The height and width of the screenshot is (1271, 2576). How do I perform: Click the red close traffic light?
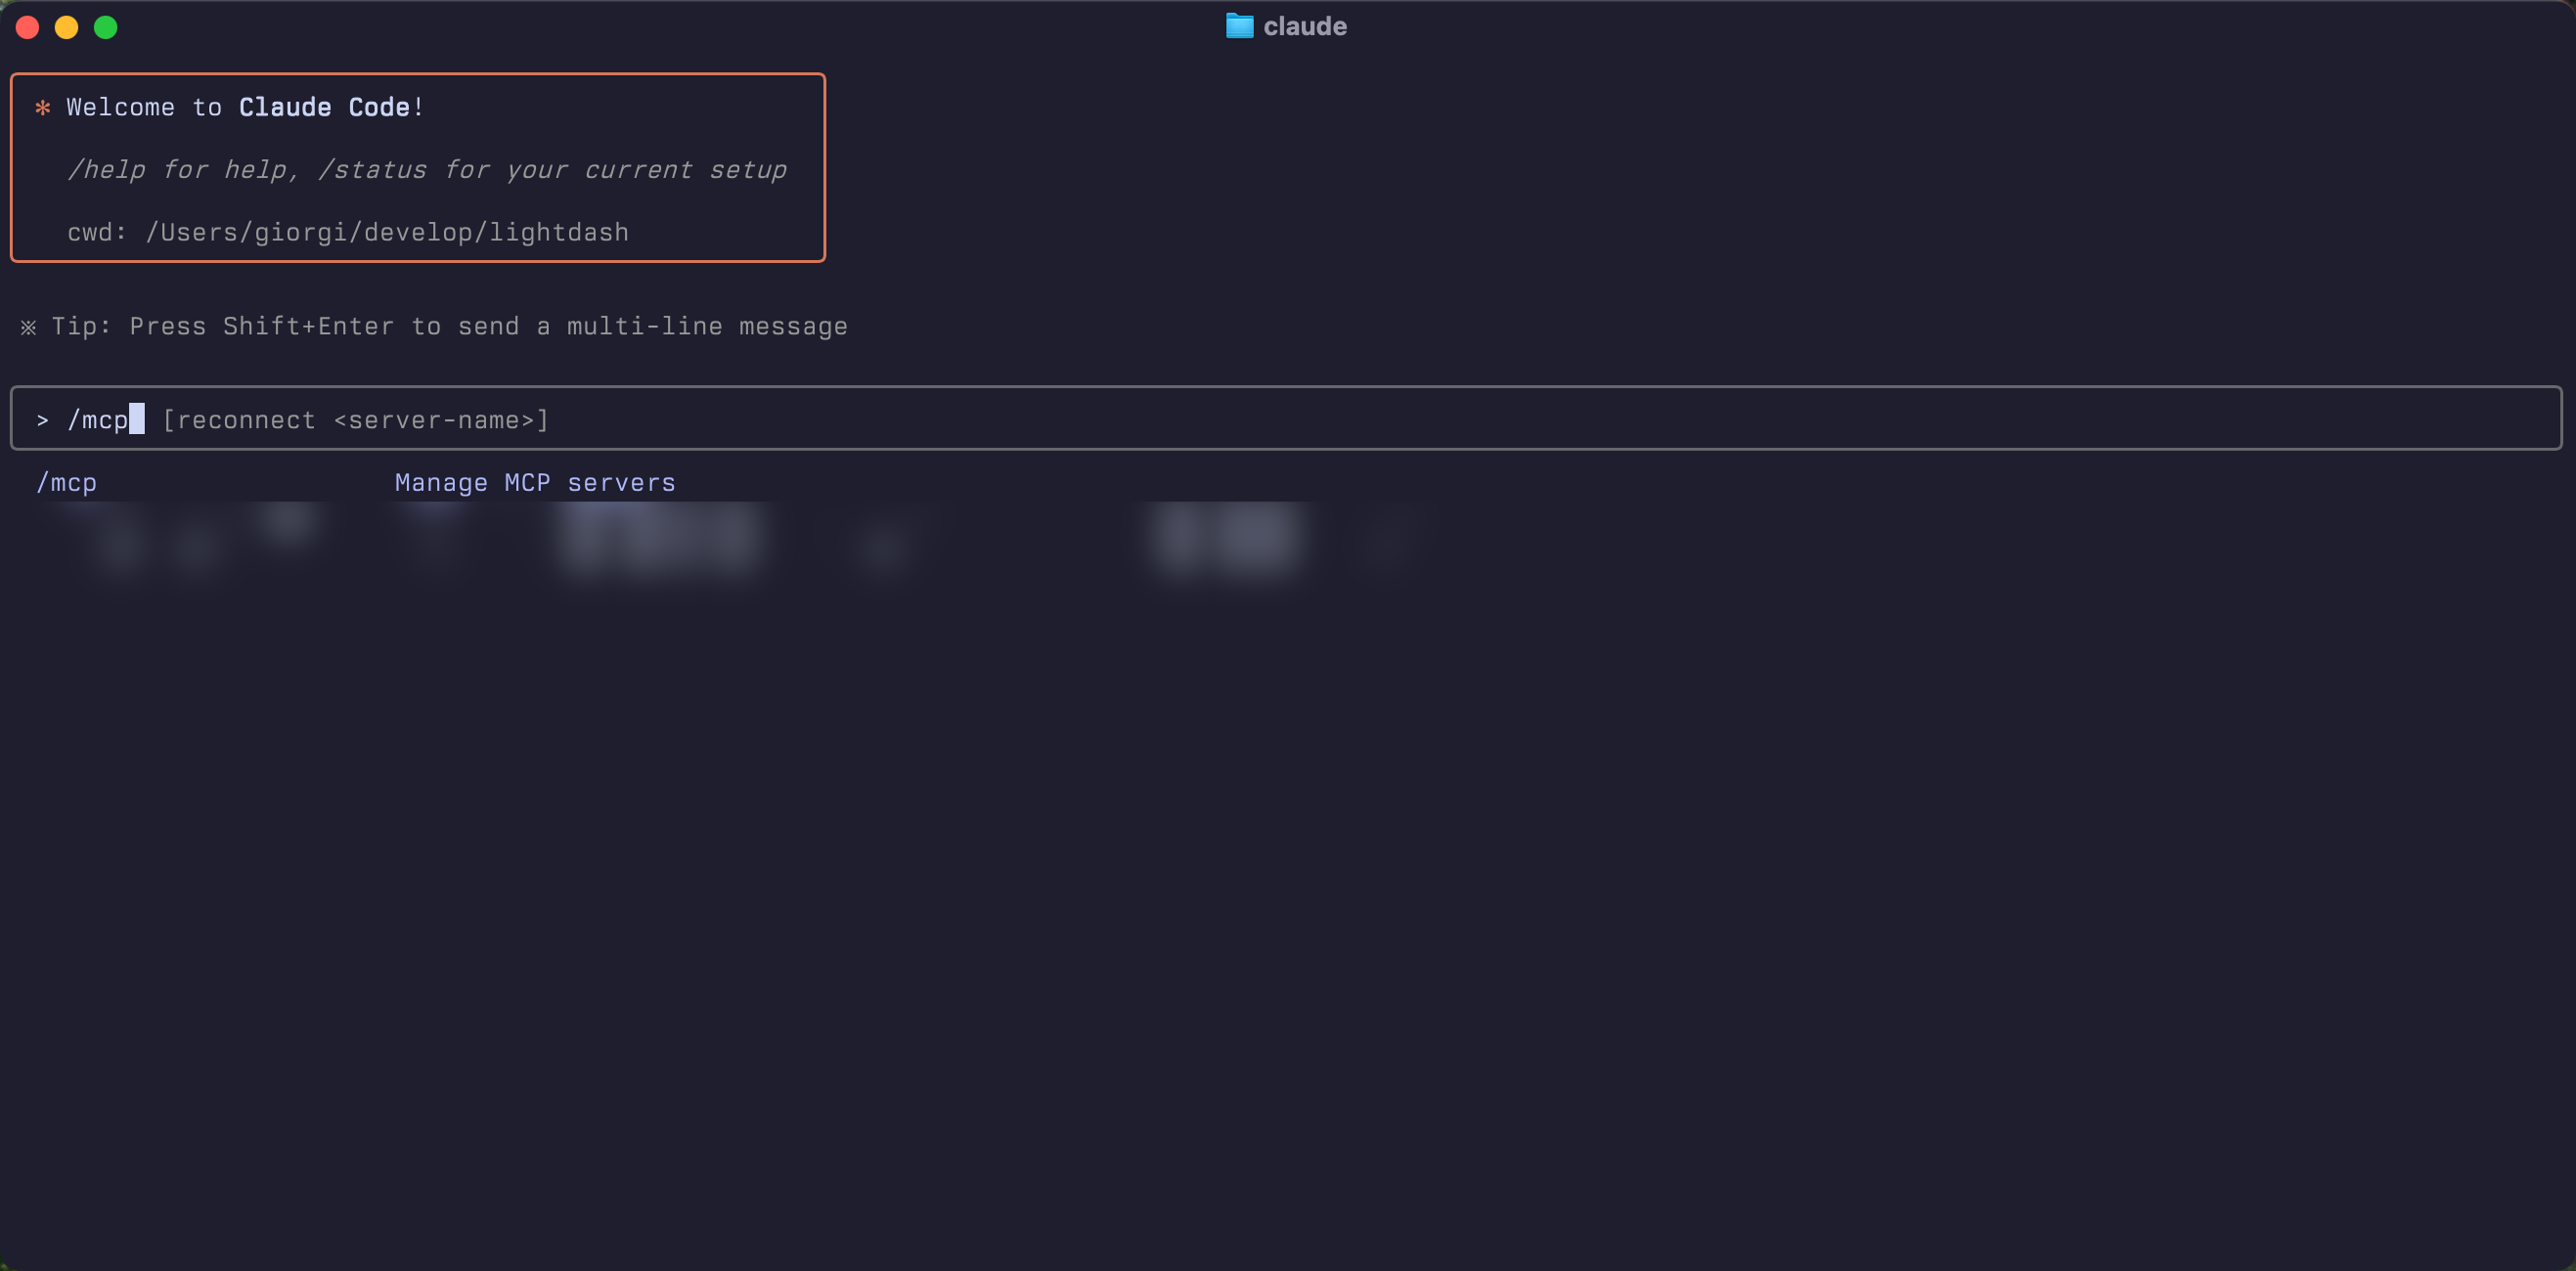click(27, 27)
